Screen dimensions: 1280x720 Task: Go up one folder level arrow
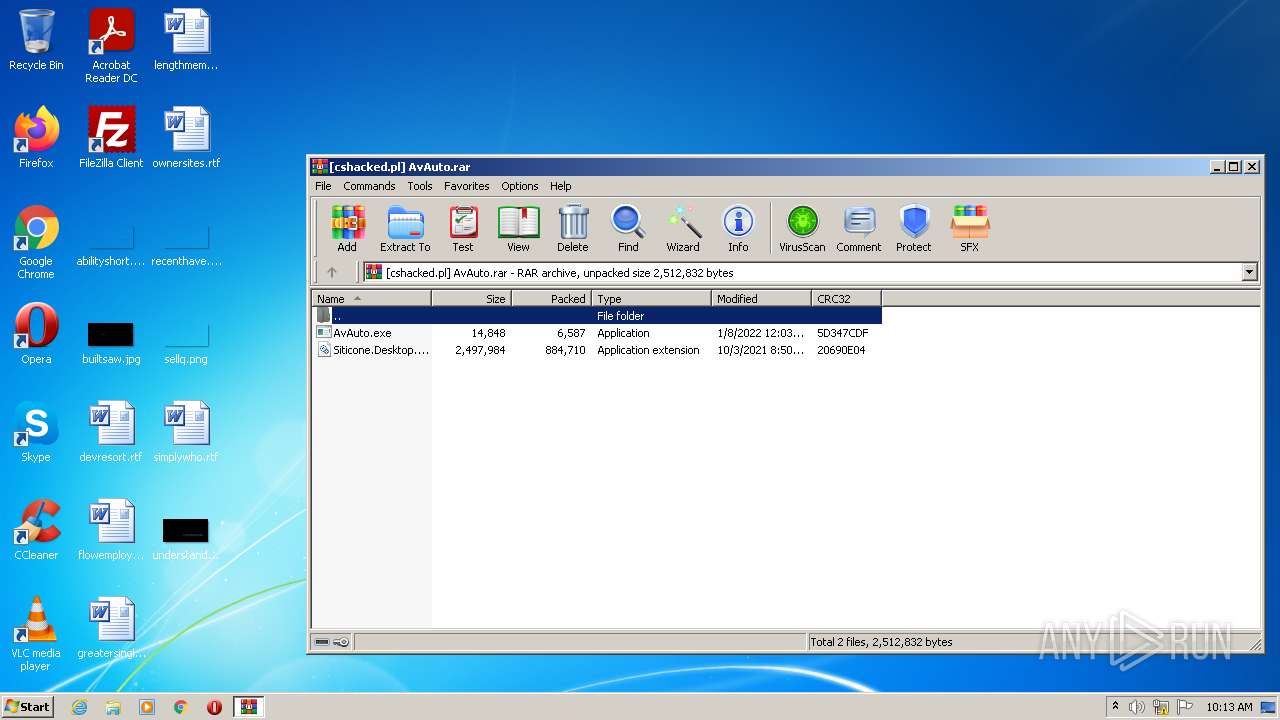pyautogui.click(x=332, y=272)
